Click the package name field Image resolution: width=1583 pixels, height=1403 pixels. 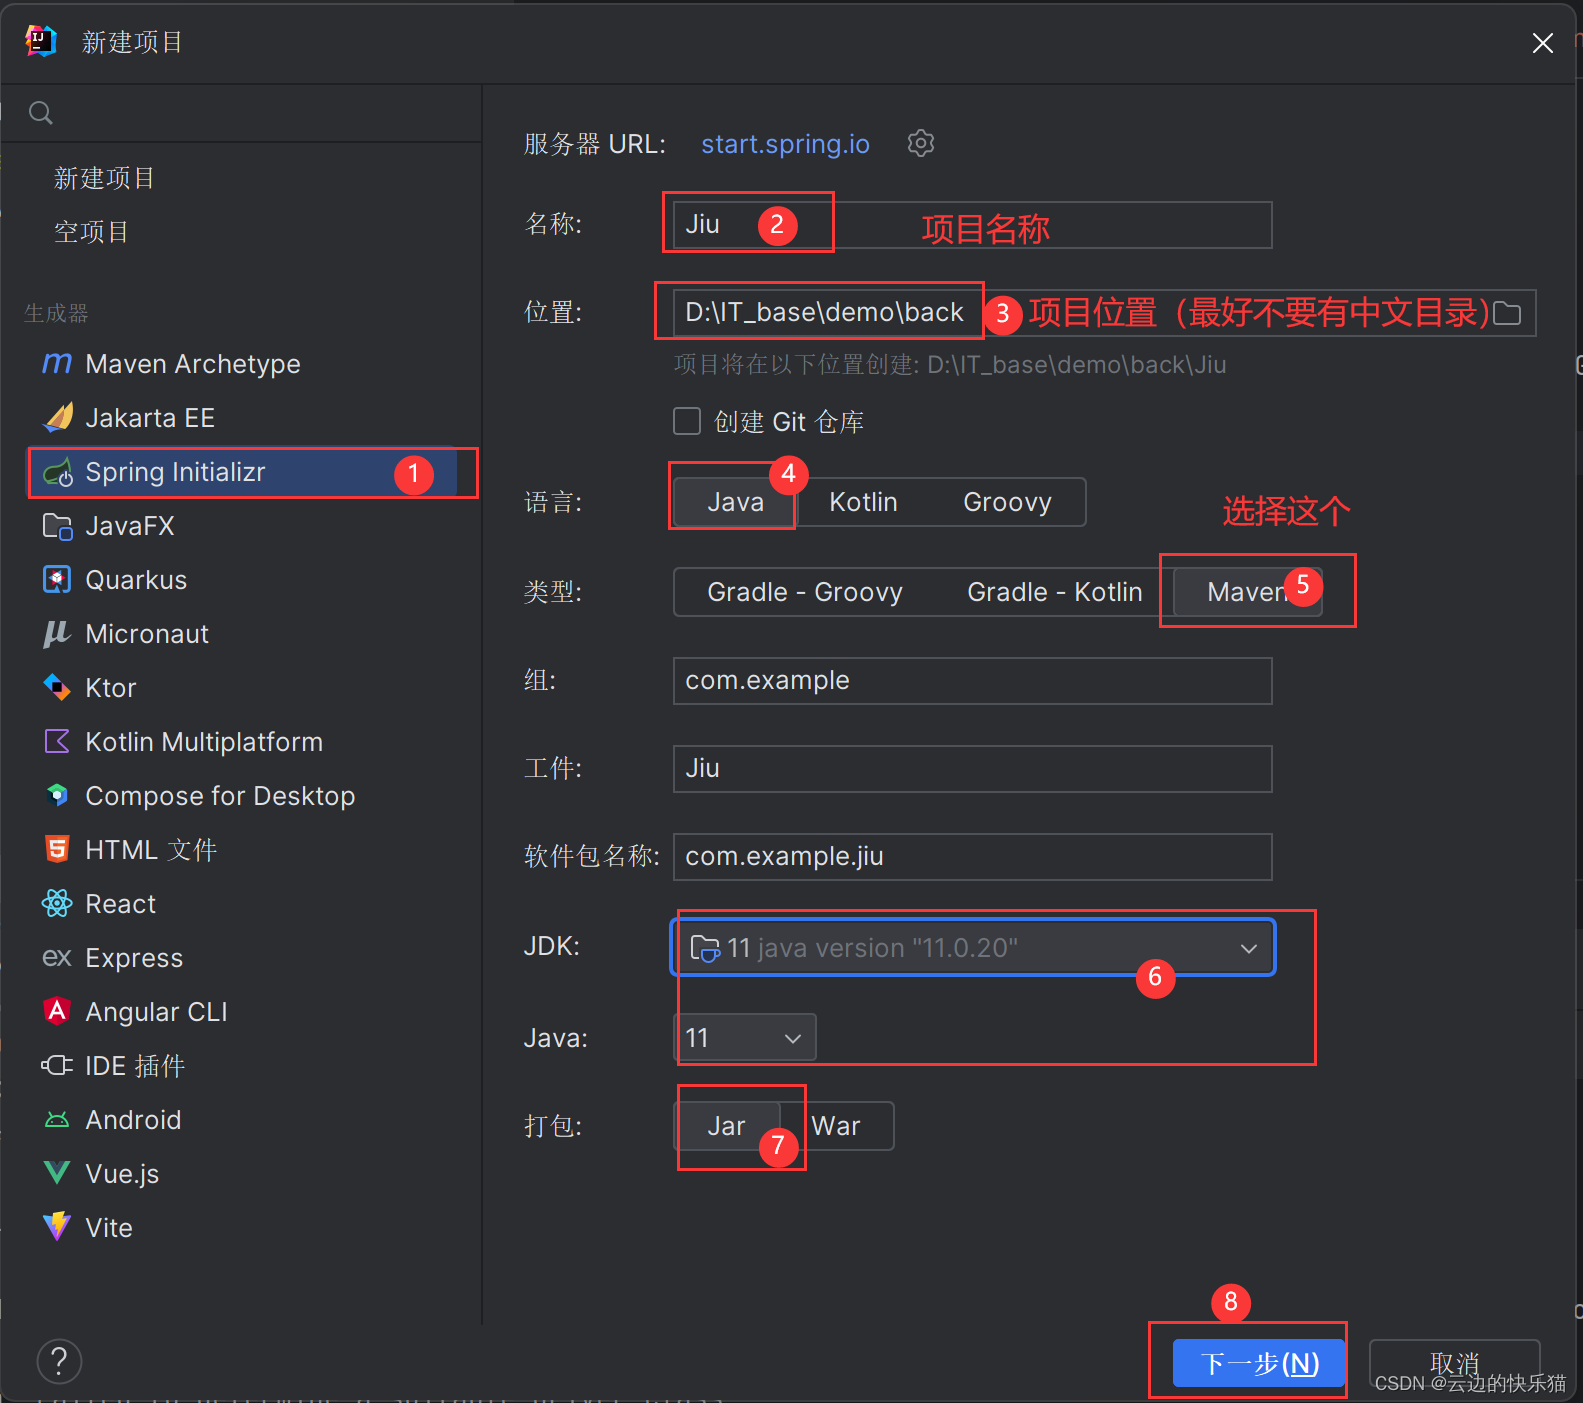coord(973,857)
